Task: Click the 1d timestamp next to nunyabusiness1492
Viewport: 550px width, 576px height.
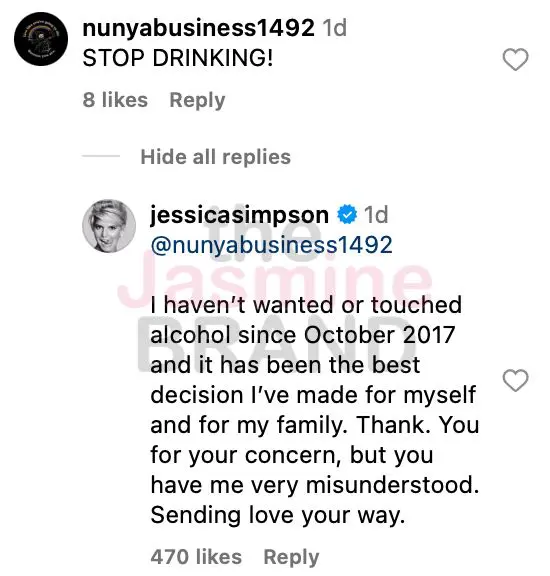Action: tap(334, 28)
